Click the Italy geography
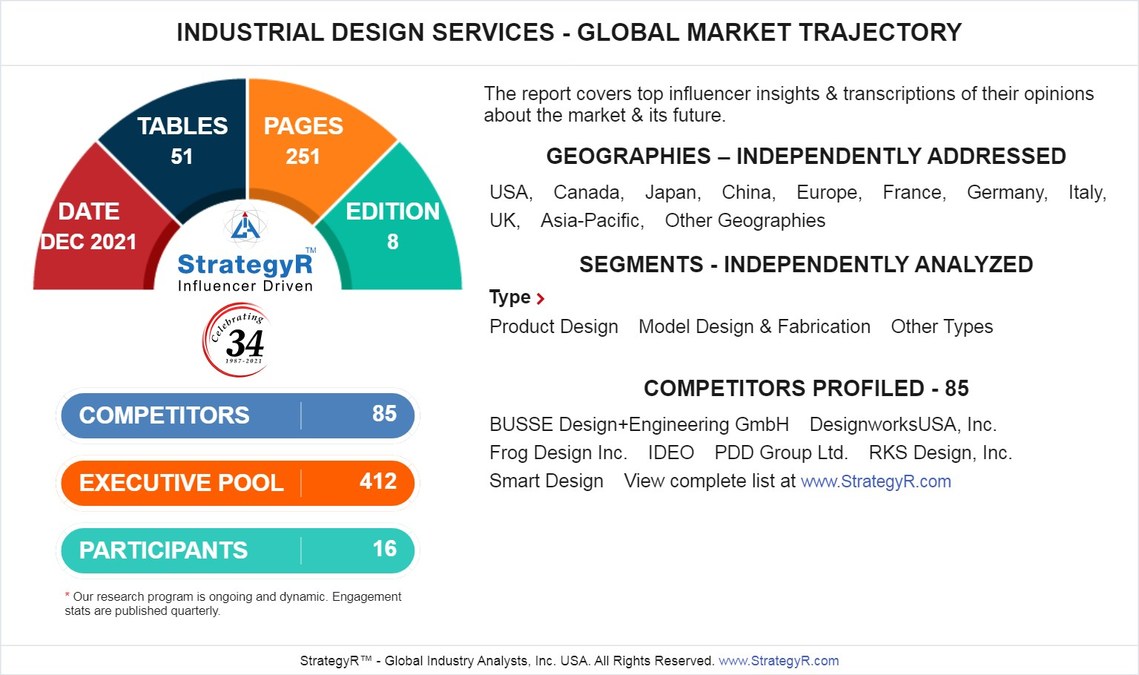1139x675 pixels. 1087,193
